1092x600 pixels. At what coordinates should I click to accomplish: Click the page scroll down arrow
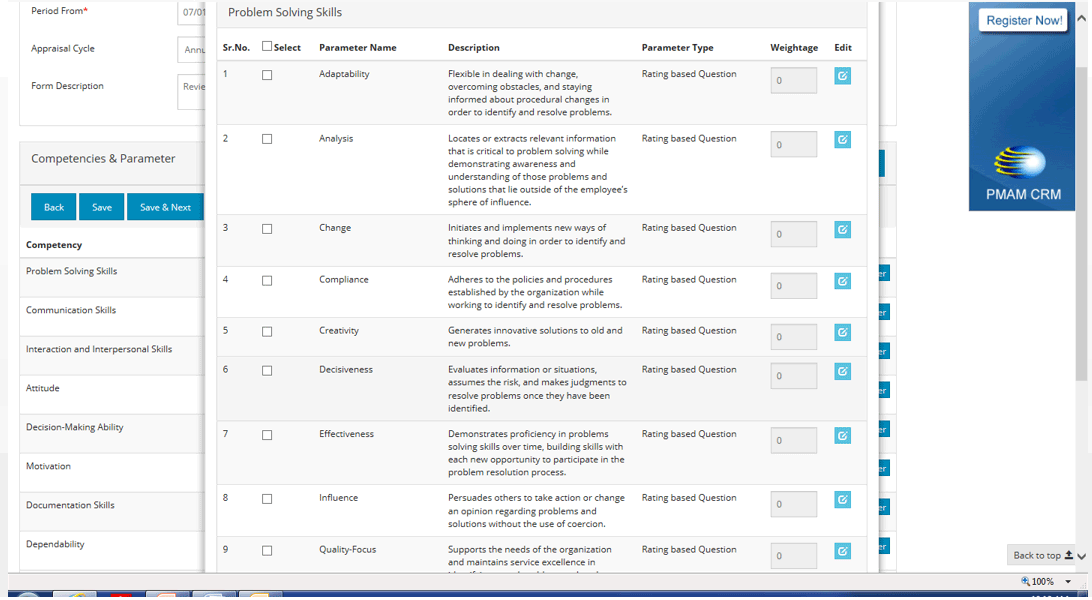1082,556
